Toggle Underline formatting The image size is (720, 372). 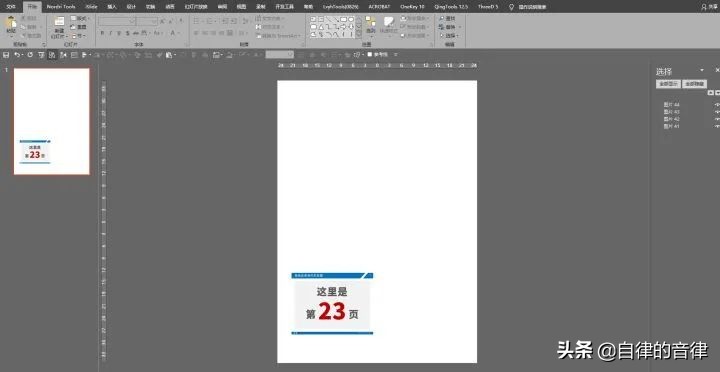[119, 33]
